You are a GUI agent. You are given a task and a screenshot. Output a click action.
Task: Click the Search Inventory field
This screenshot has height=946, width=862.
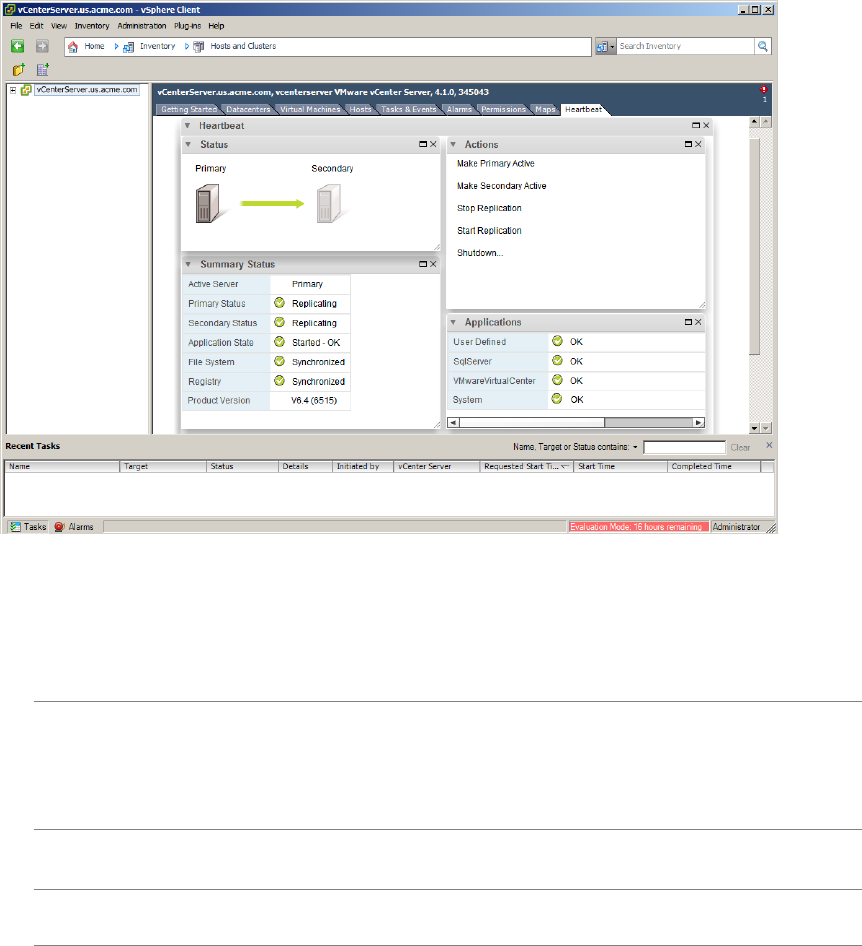[685, 46]
